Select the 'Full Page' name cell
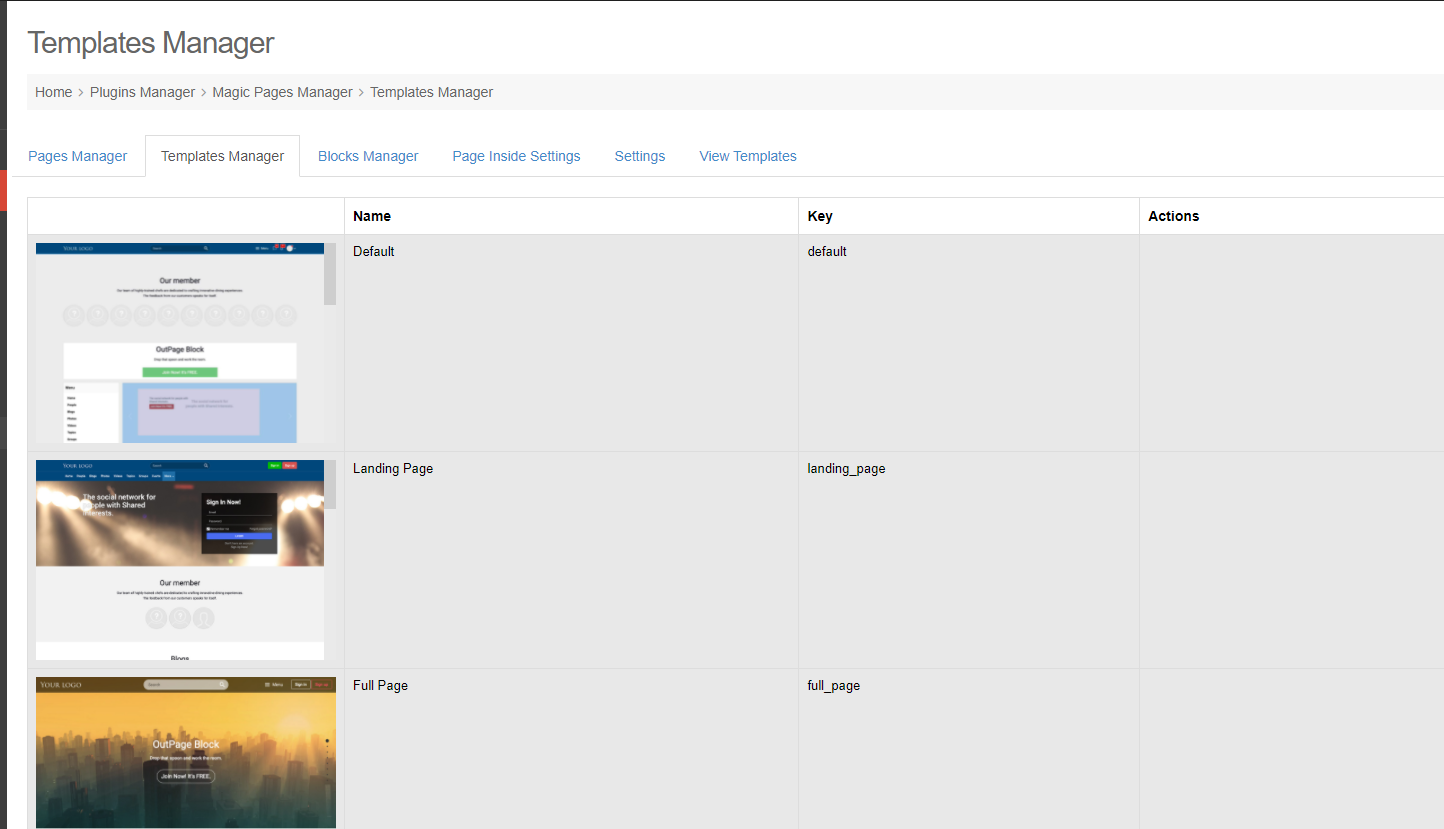The width and height of the screenshot is (1444, 829). point(571,749)
